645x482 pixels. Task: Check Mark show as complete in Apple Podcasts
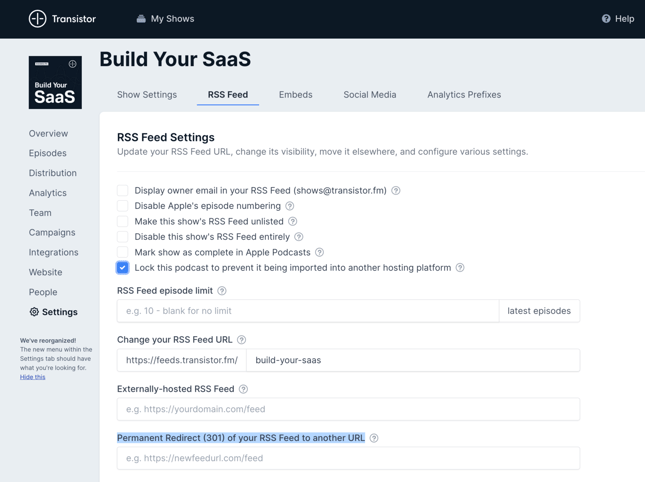[123, 252]
